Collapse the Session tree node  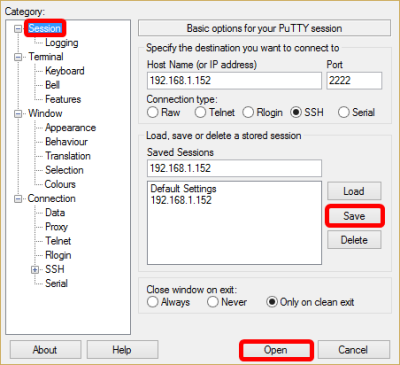pyautogui.click(x=18, y=29)
